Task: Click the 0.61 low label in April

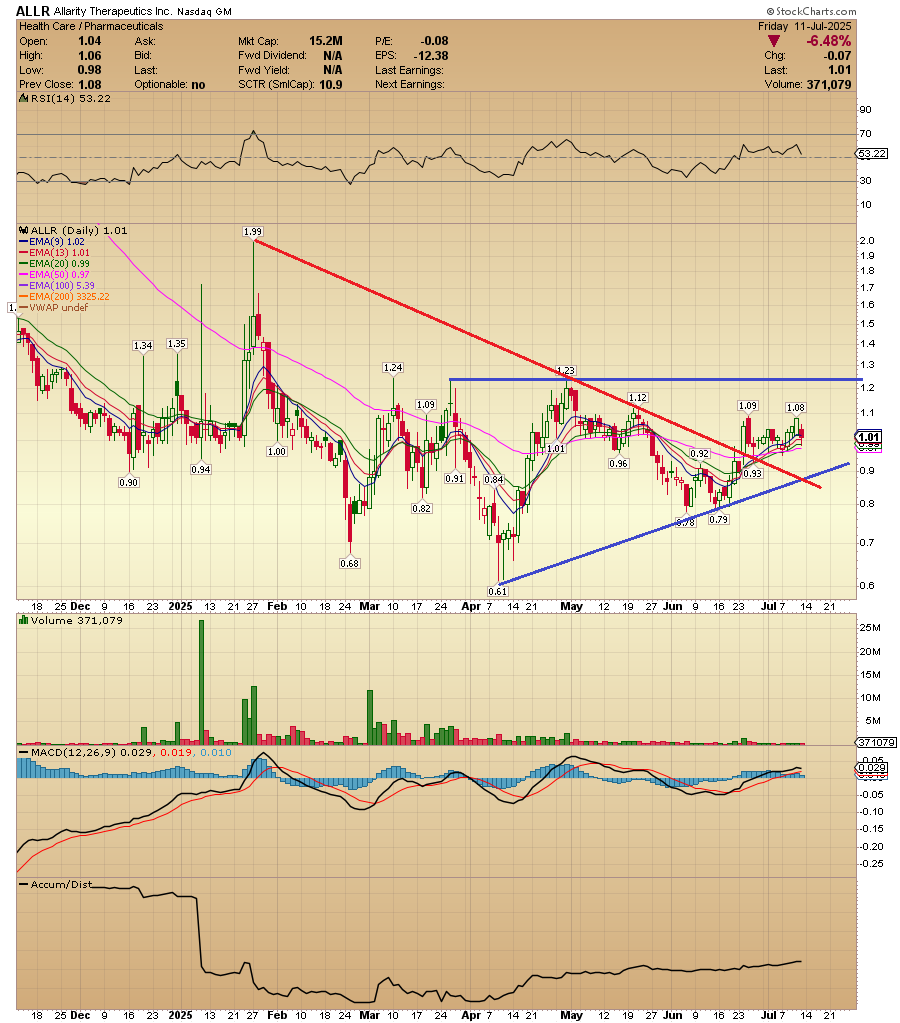Action: coord(497,592)
